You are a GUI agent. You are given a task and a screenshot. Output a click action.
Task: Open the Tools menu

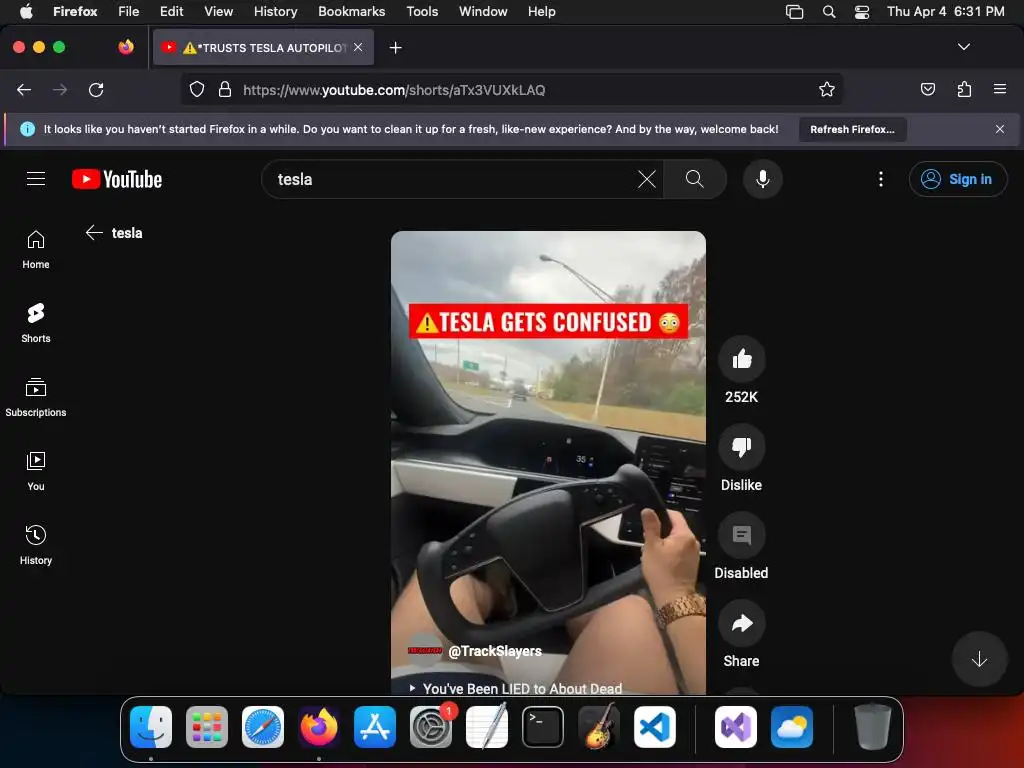click(422, 11)
